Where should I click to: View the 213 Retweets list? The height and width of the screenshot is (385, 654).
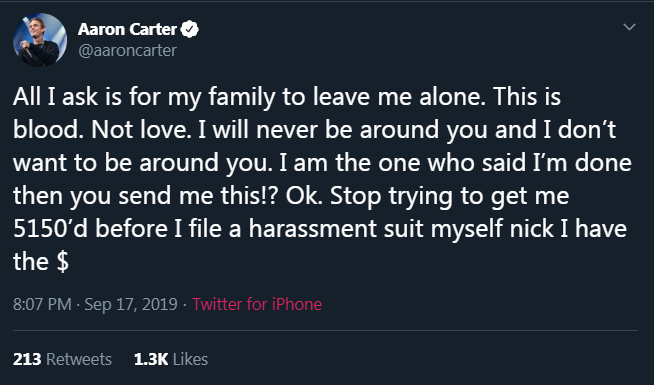62,359
